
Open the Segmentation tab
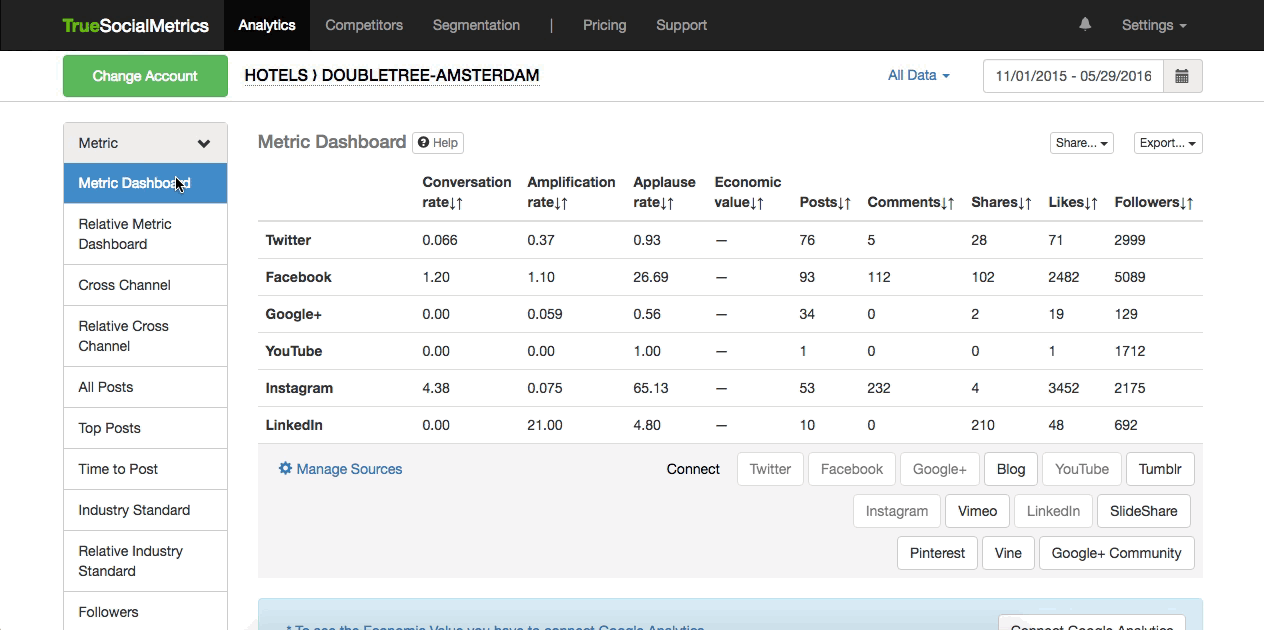[476, 25]
